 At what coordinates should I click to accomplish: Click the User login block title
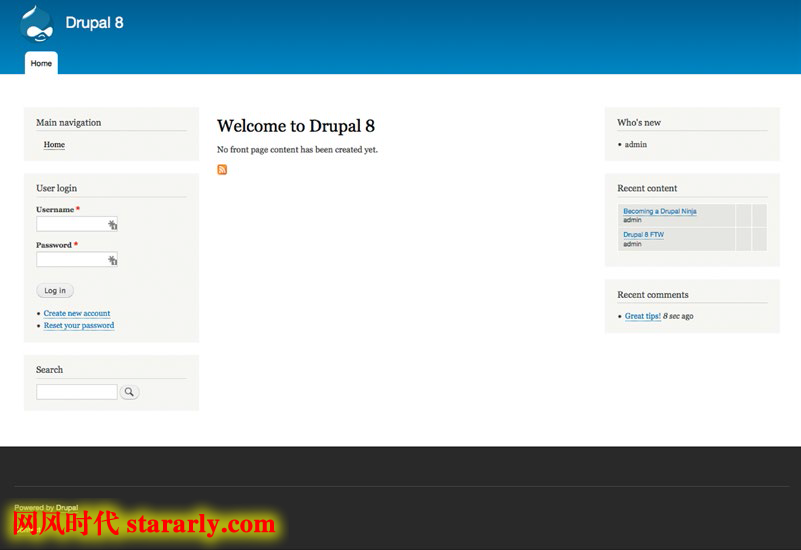pyautogui.click(x=56, y=188)
